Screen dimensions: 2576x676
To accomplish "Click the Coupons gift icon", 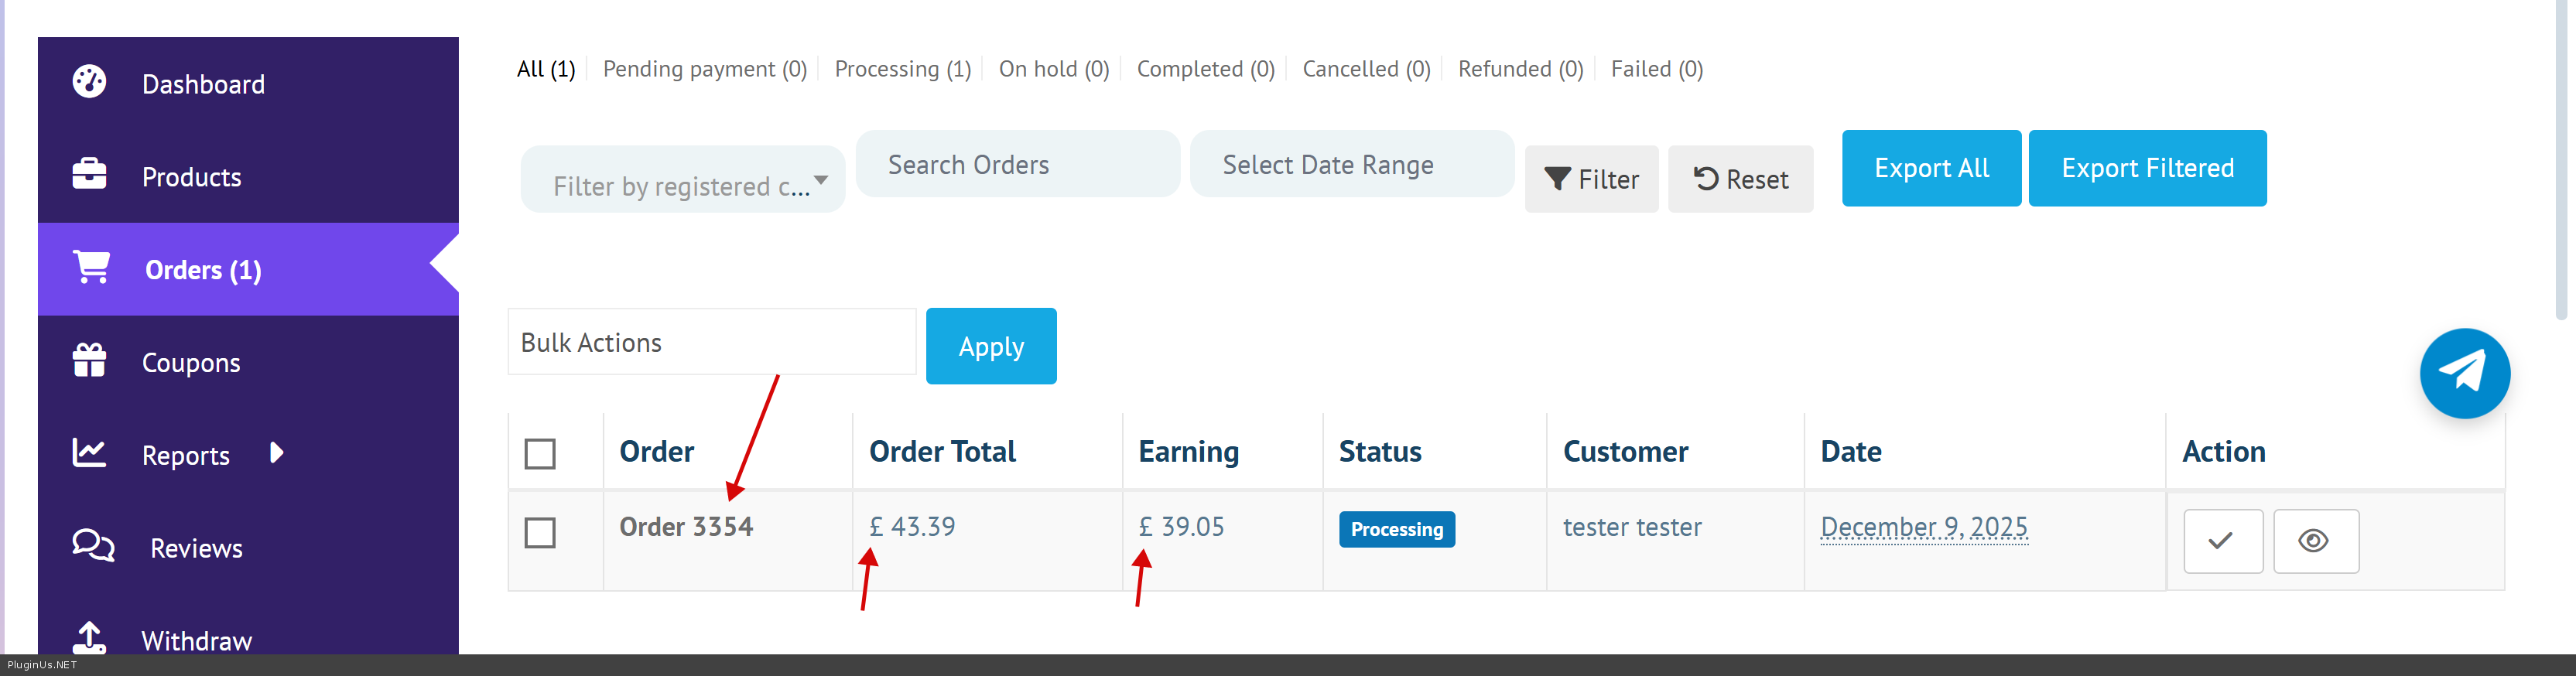I will pos(89,360).
